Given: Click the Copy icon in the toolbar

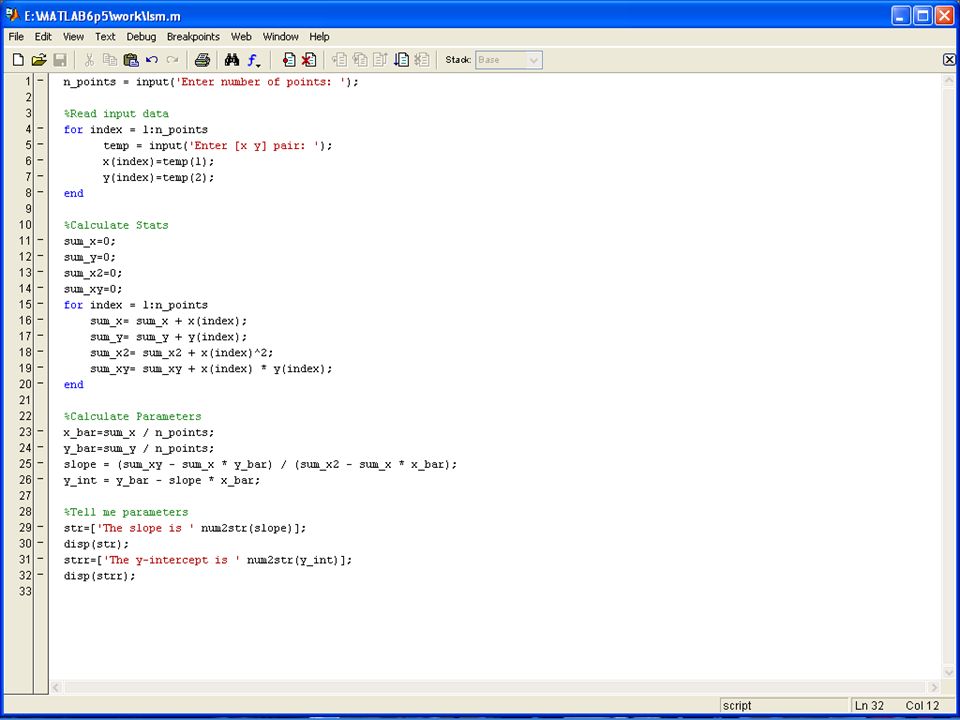Looking at the screenshot, I should (x=110, y=60).
